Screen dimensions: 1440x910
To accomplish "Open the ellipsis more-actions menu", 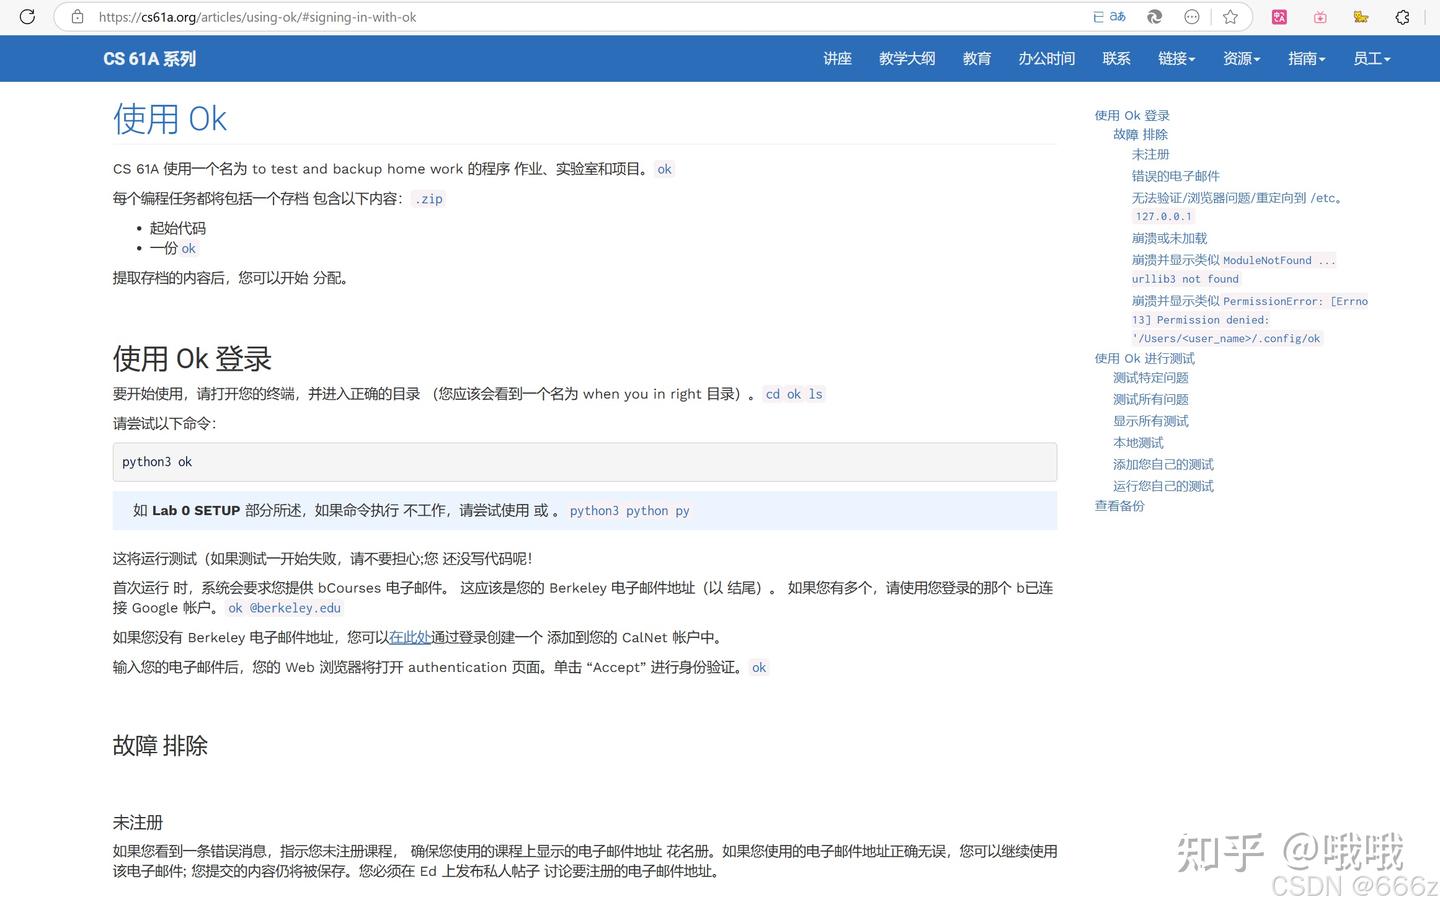I will (x=1191, y=17).
